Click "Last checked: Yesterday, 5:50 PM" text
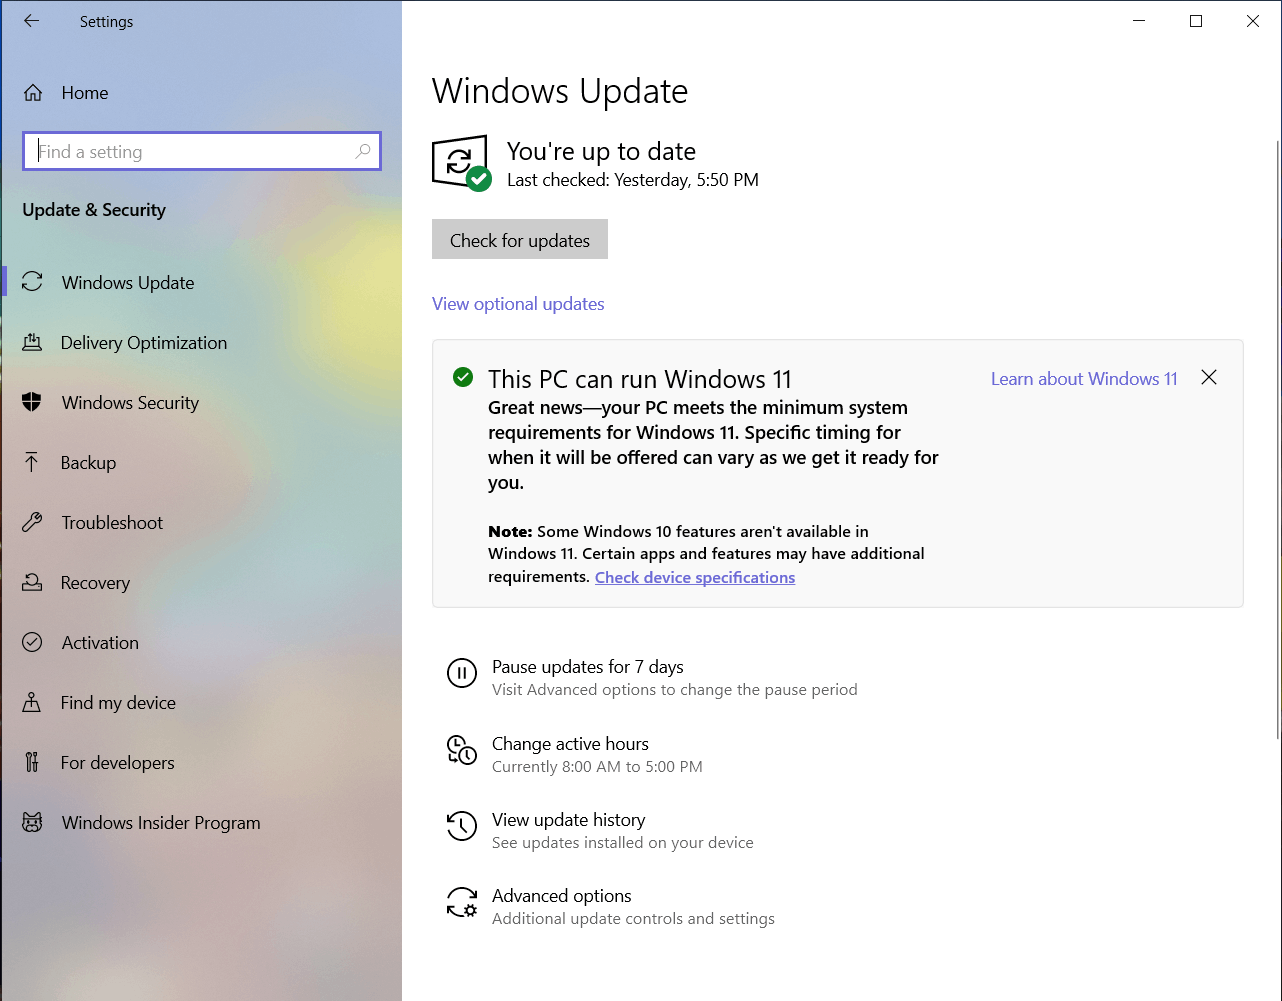 (x=633, y=180)
